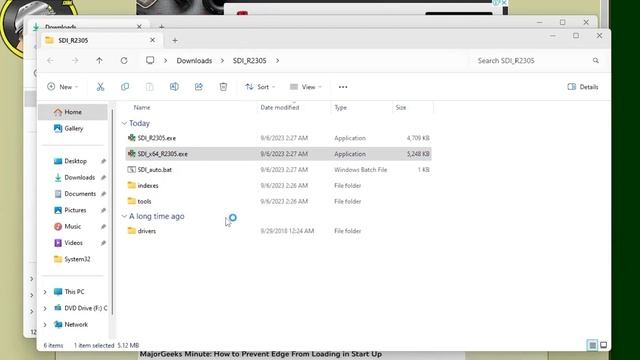Image resolution: width=640 pixels, height=360 pixels.
Task: Switch to details view icon in status bar
Action: pyautogui.click(x=592, y=345)
